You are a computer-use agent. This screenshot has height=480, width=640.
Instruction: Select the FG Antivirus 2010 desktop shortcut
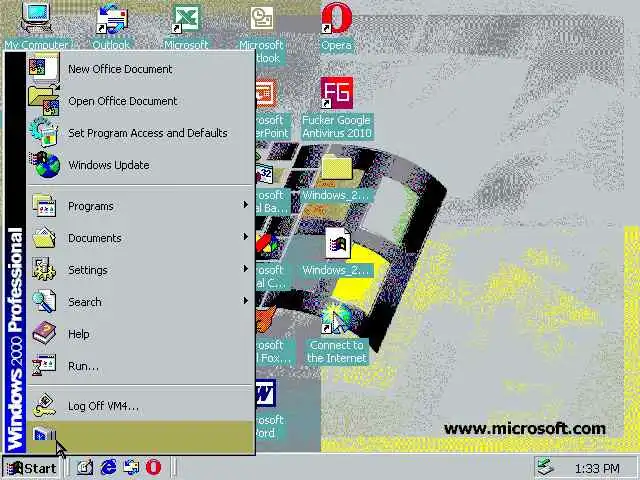(337, 108)
